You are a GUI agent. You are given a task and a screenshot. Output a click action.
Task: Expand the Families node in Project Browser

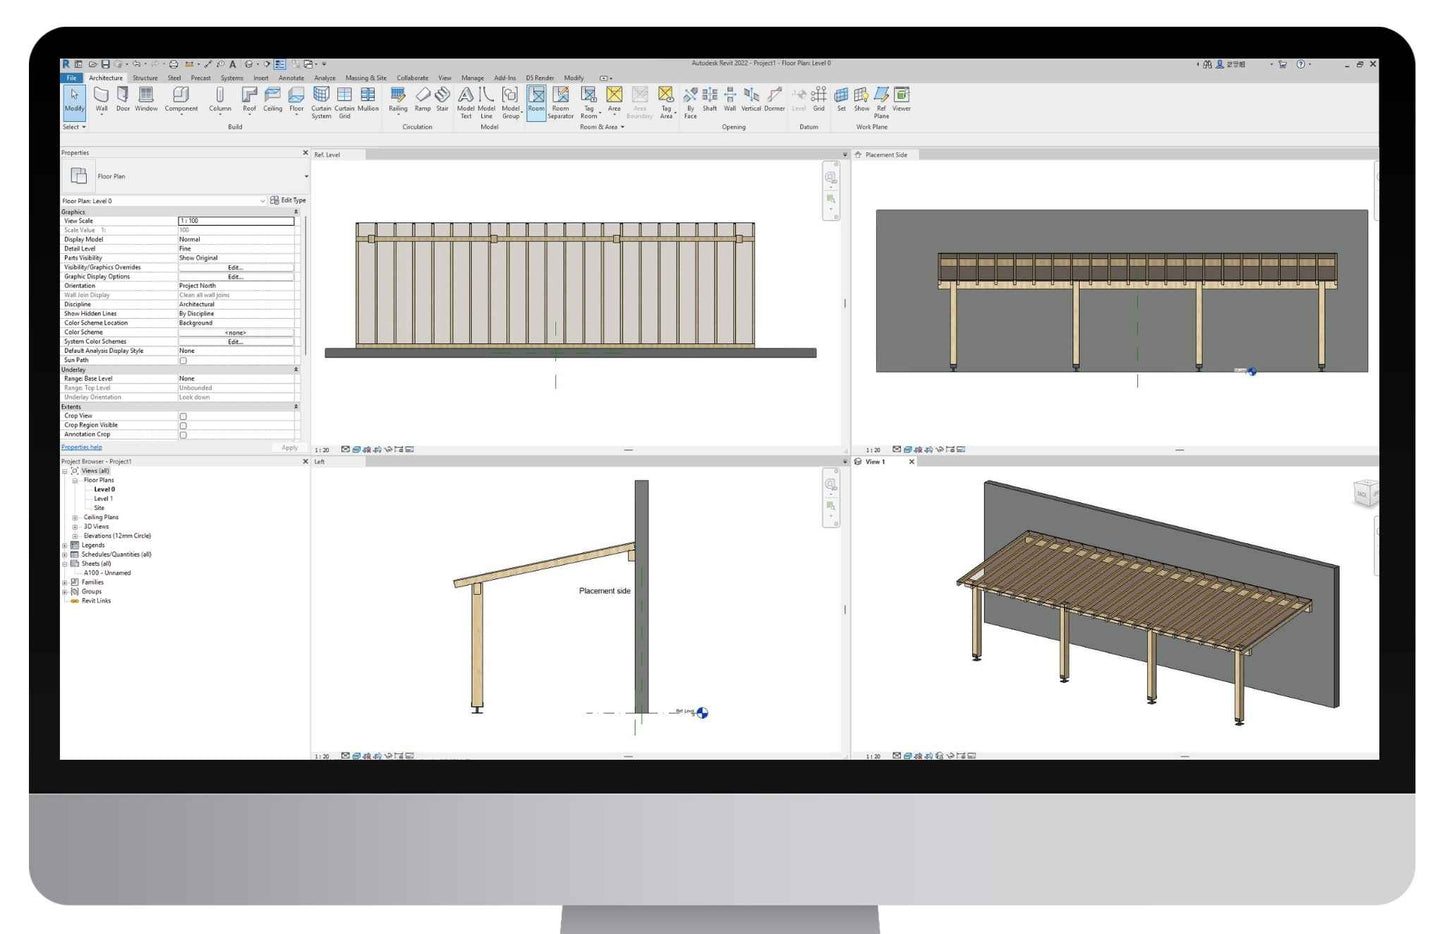[65, 582]
